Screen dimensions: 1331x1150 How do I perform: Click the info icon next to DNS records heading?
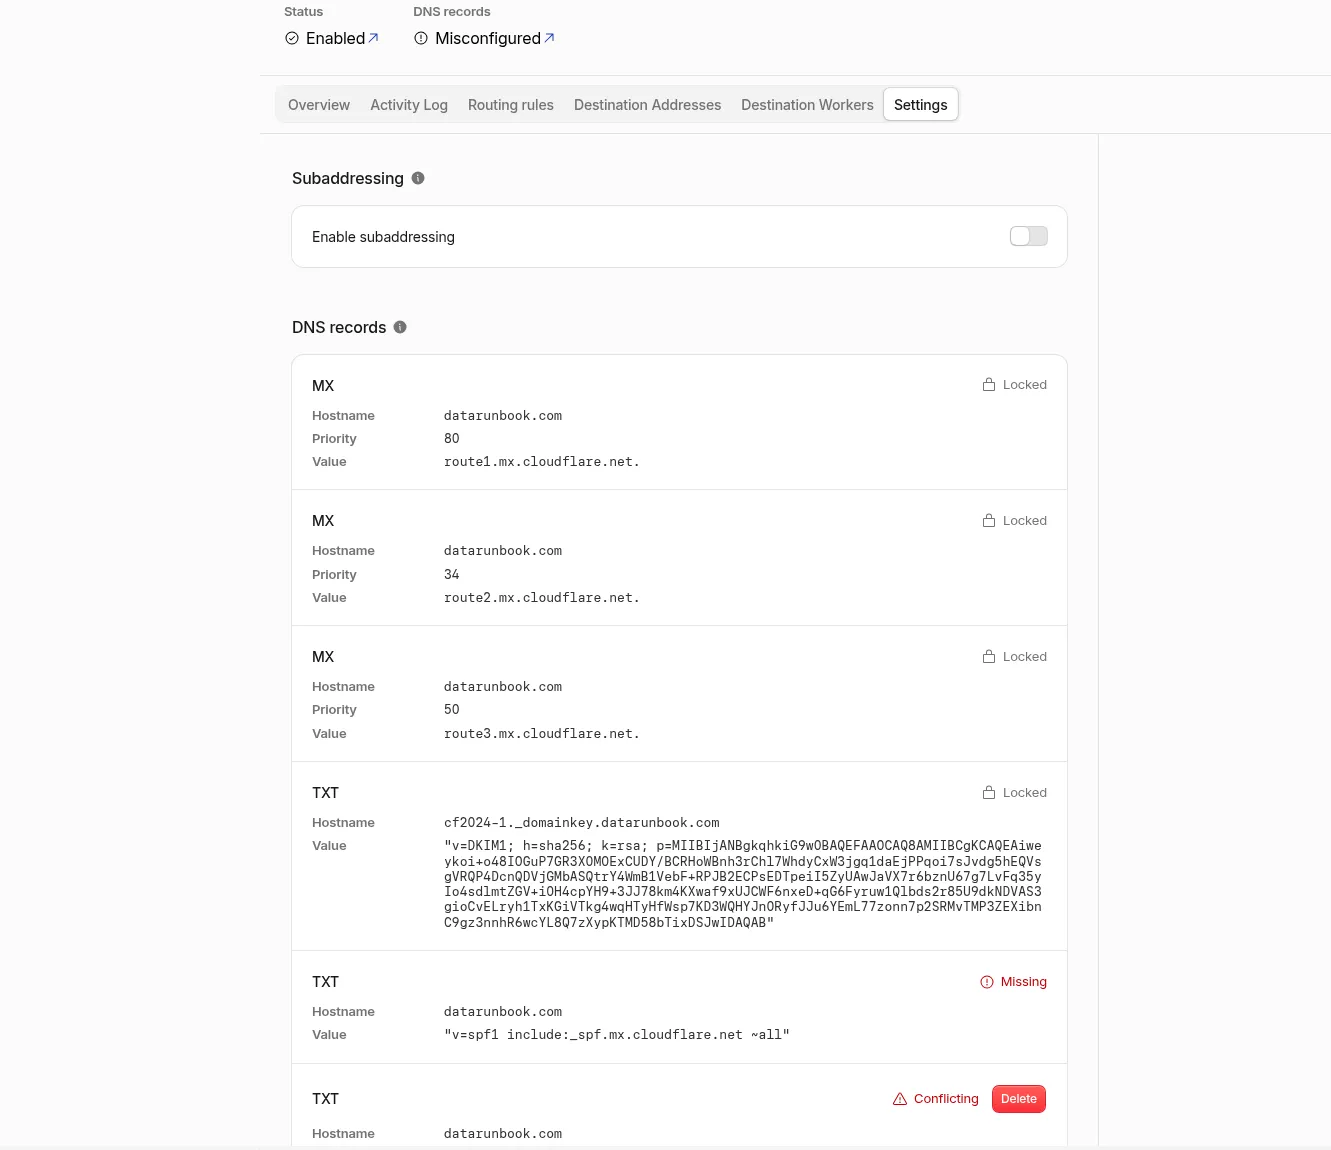click(x=400, y=327)
